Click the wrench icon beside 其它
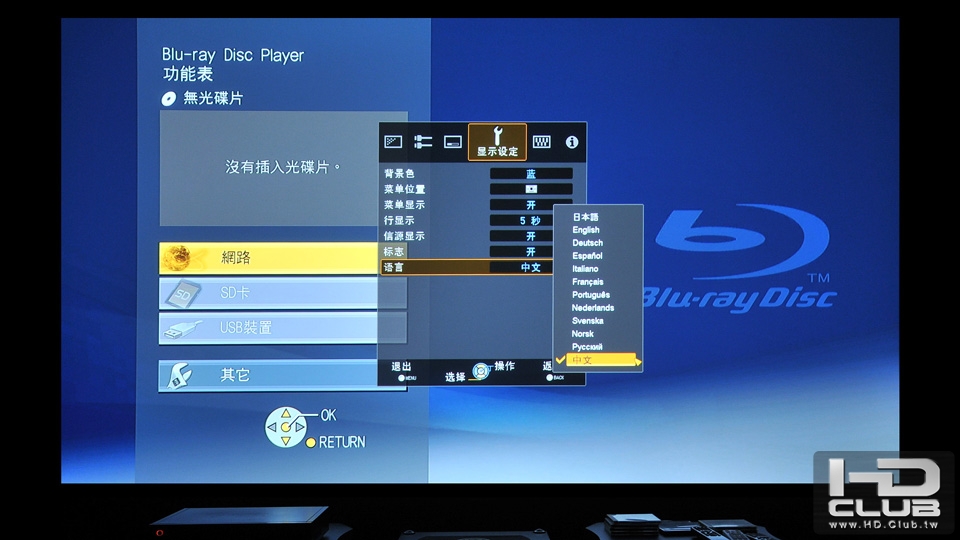Image resolution: width=960 pixels, height=540 pixels. [x=179, y=375]
